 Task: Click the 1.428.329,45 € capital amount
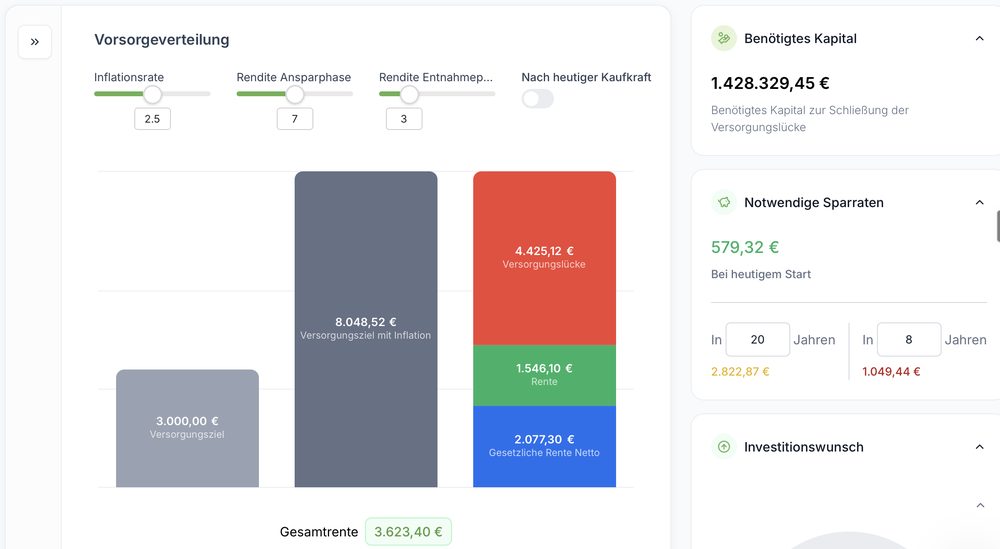coord(770,83)
